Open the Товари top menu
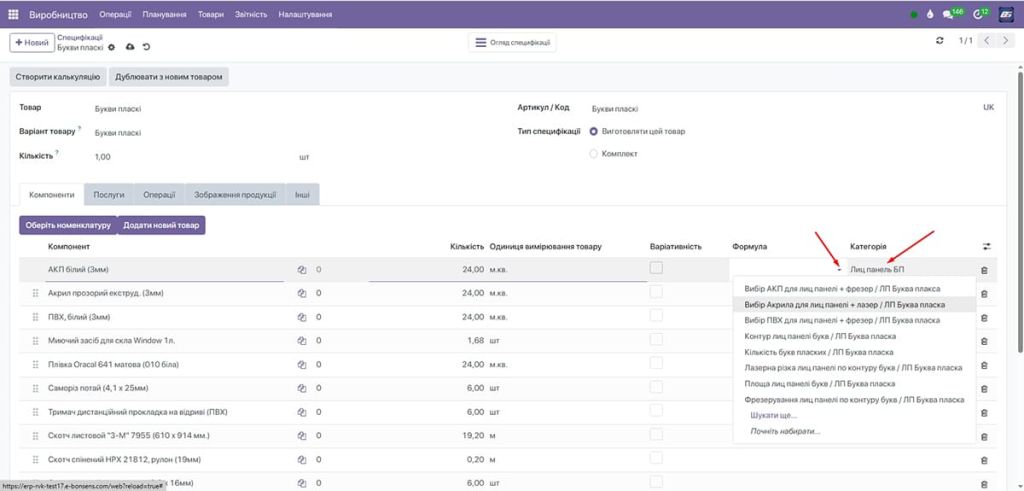1024x491 pixels. pyautogui.click(x=211, y=14)
